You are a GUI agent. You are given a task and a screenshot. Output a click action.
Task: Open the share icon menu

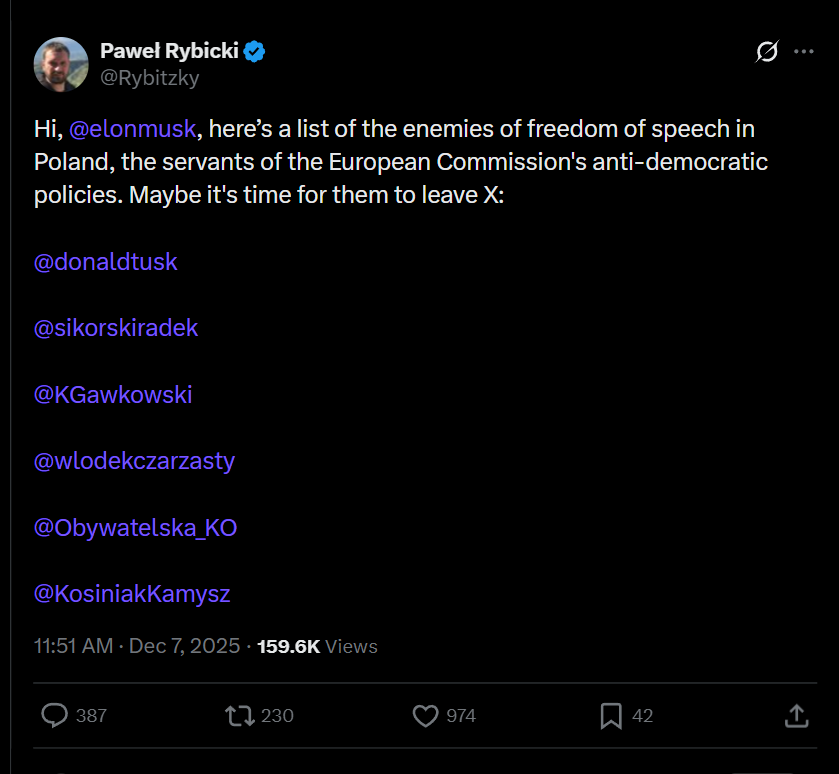(x=796, y=715)
